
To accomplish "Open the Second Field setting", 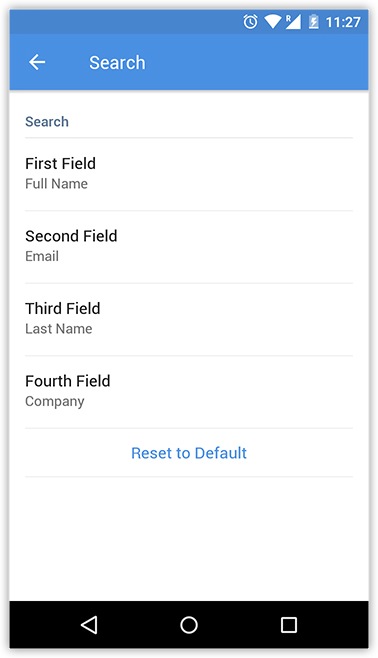I will (x=189, y=247).
